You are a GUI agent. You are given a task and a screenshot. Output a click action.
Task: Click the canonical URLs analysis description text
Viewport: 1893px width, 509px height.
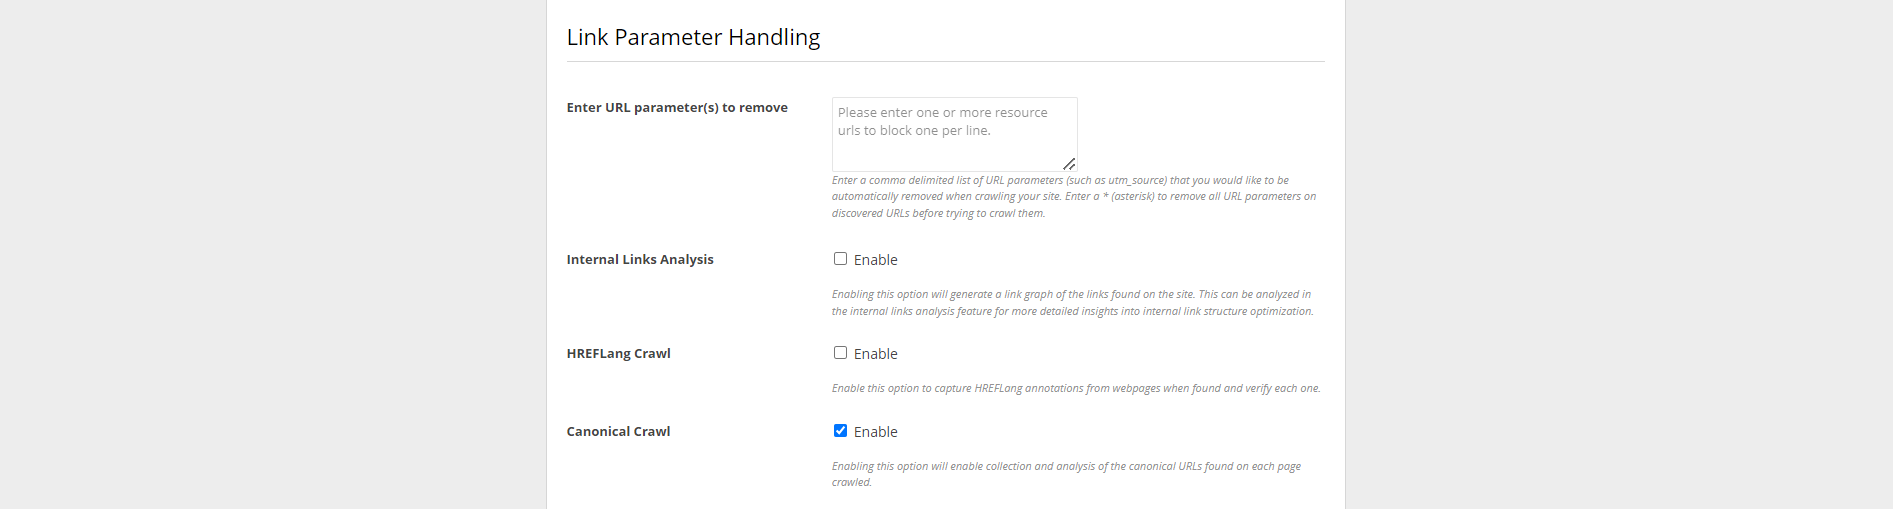coord(1066,467)
